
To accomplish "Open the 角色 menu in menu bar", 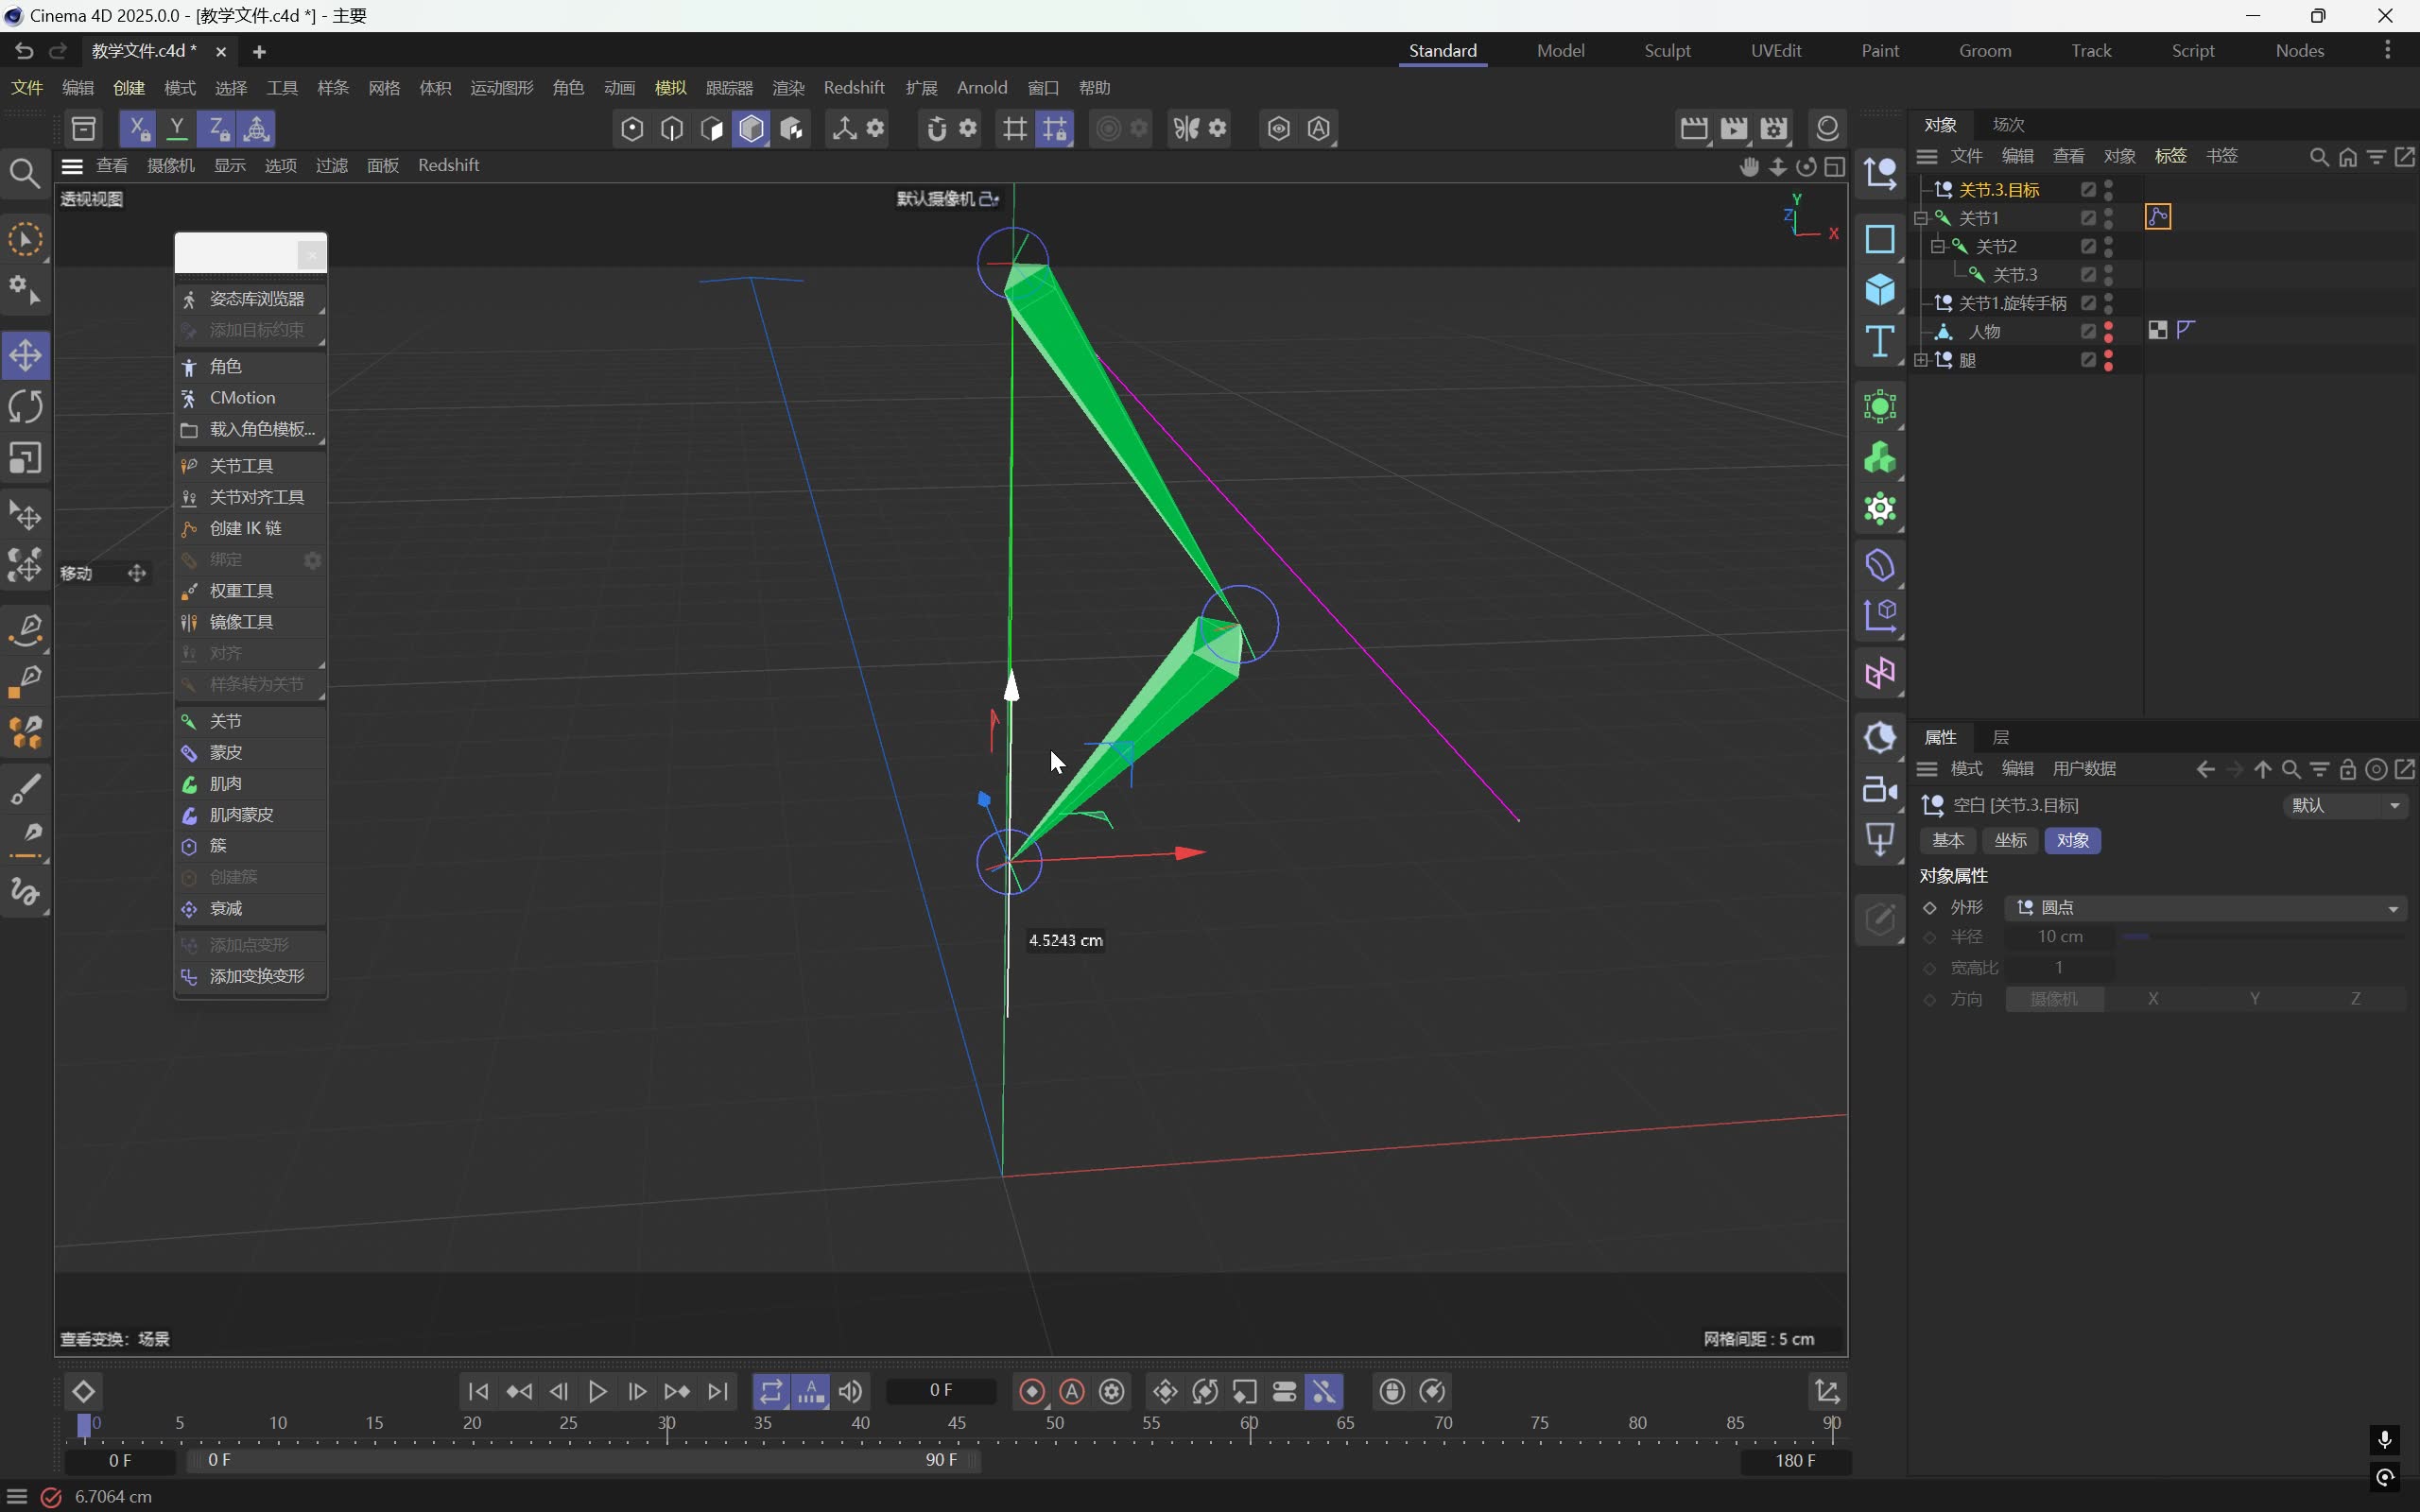I will pyautogui.click(x=567, y=88).
